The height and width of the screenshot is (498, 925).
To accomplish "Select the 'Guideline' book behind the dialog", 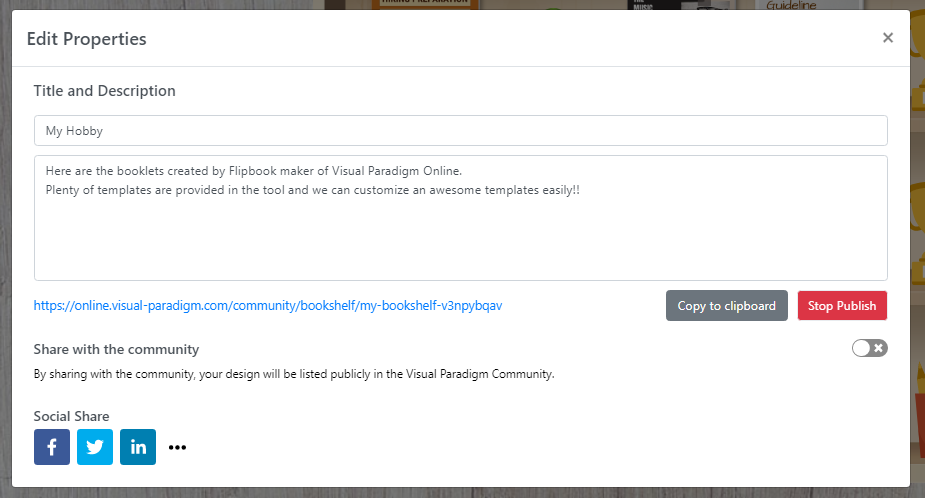I will click(792, 5).
